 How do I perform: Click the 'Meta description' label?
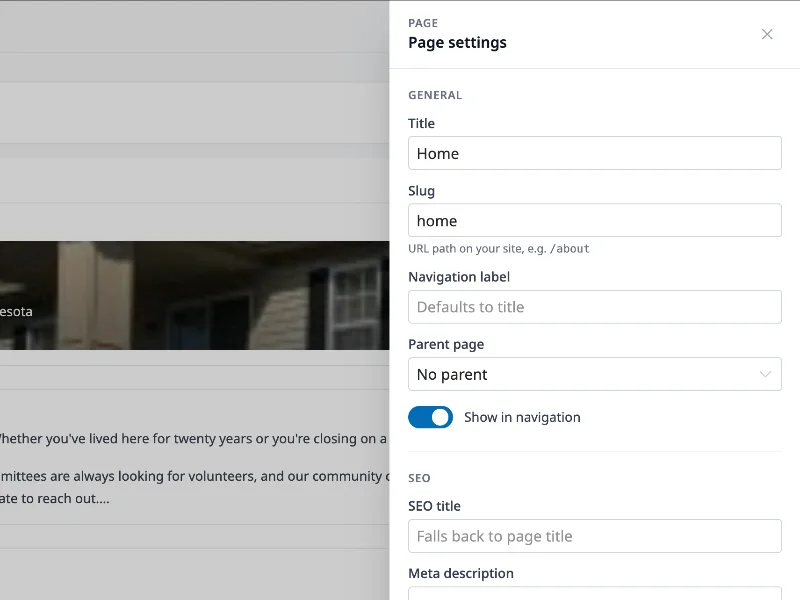[x=461, y=573]
